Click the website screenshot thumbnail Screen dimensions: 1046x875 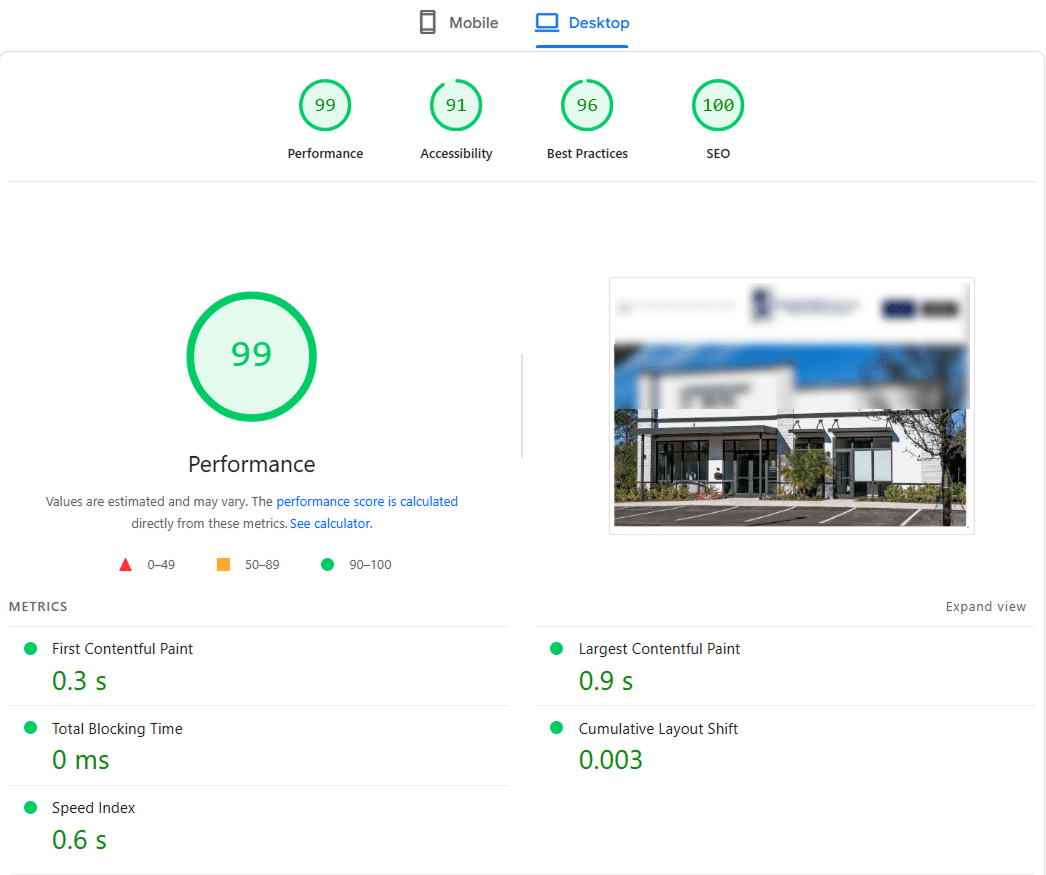tap(791, 405)
